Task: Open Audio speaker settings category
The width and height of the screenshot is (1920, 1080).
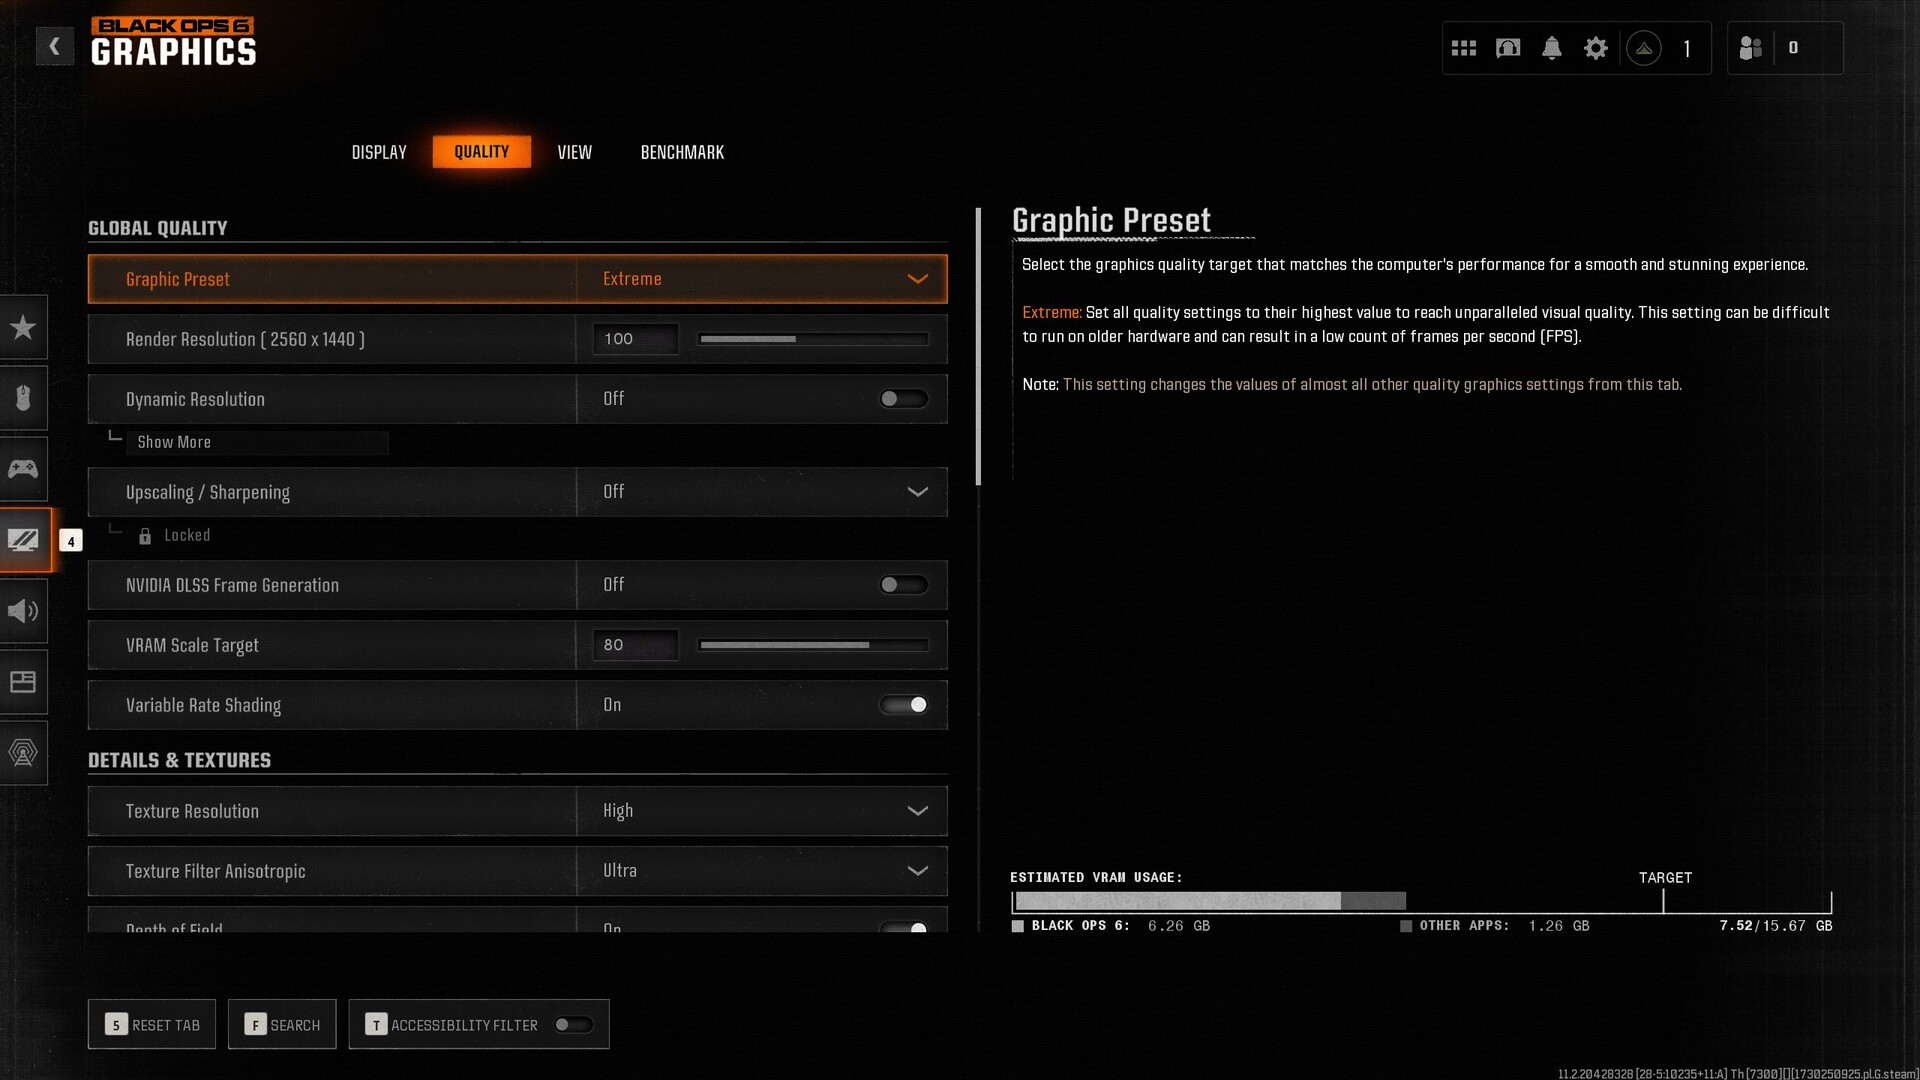Action: tap(23, 611)
